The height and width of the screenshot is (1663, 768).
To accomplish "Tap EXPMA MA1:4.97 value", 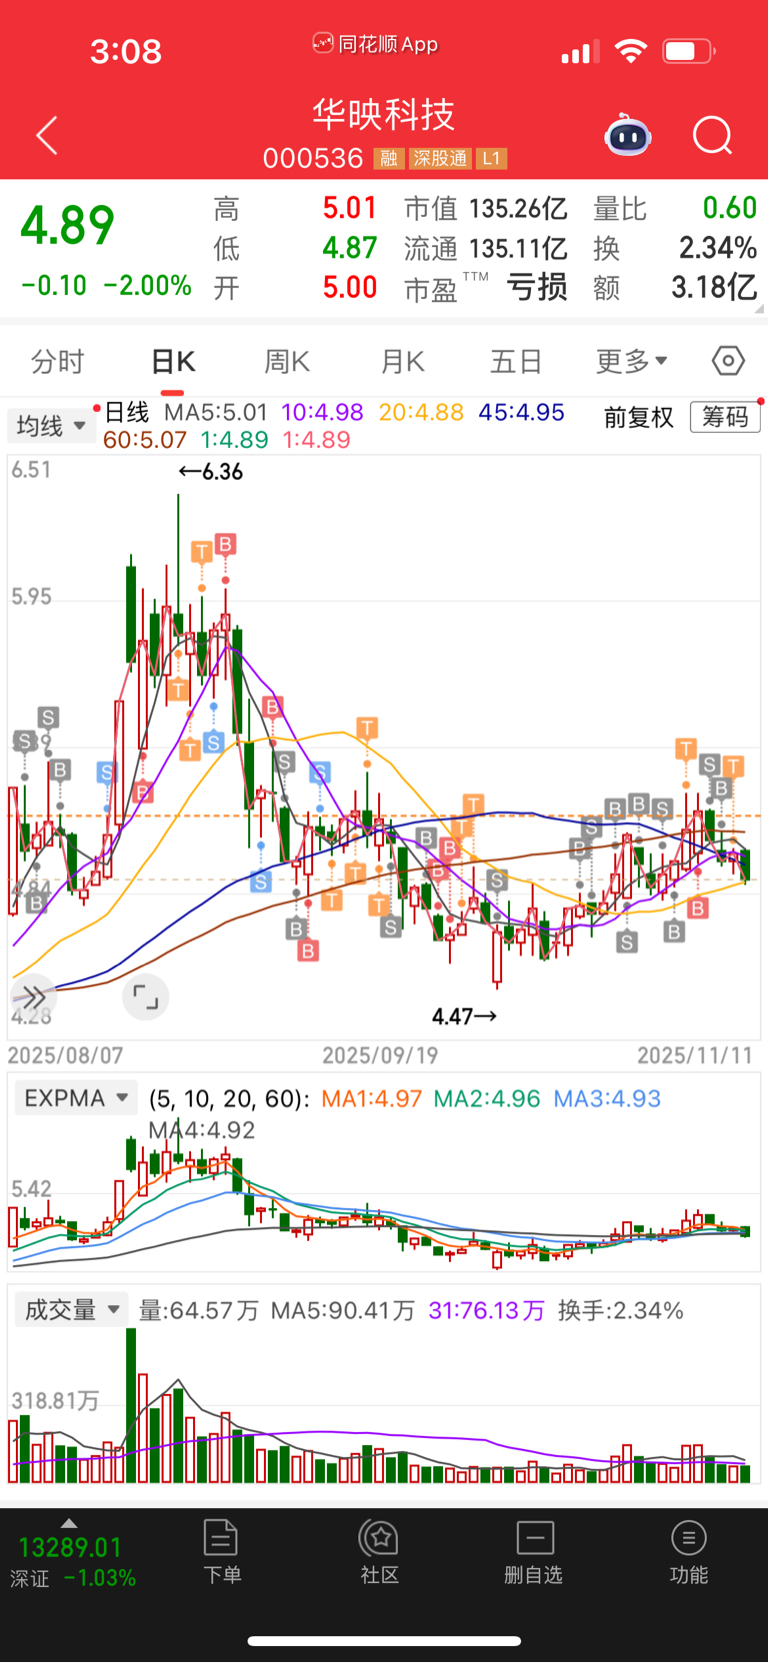I will coord(372,1099).
